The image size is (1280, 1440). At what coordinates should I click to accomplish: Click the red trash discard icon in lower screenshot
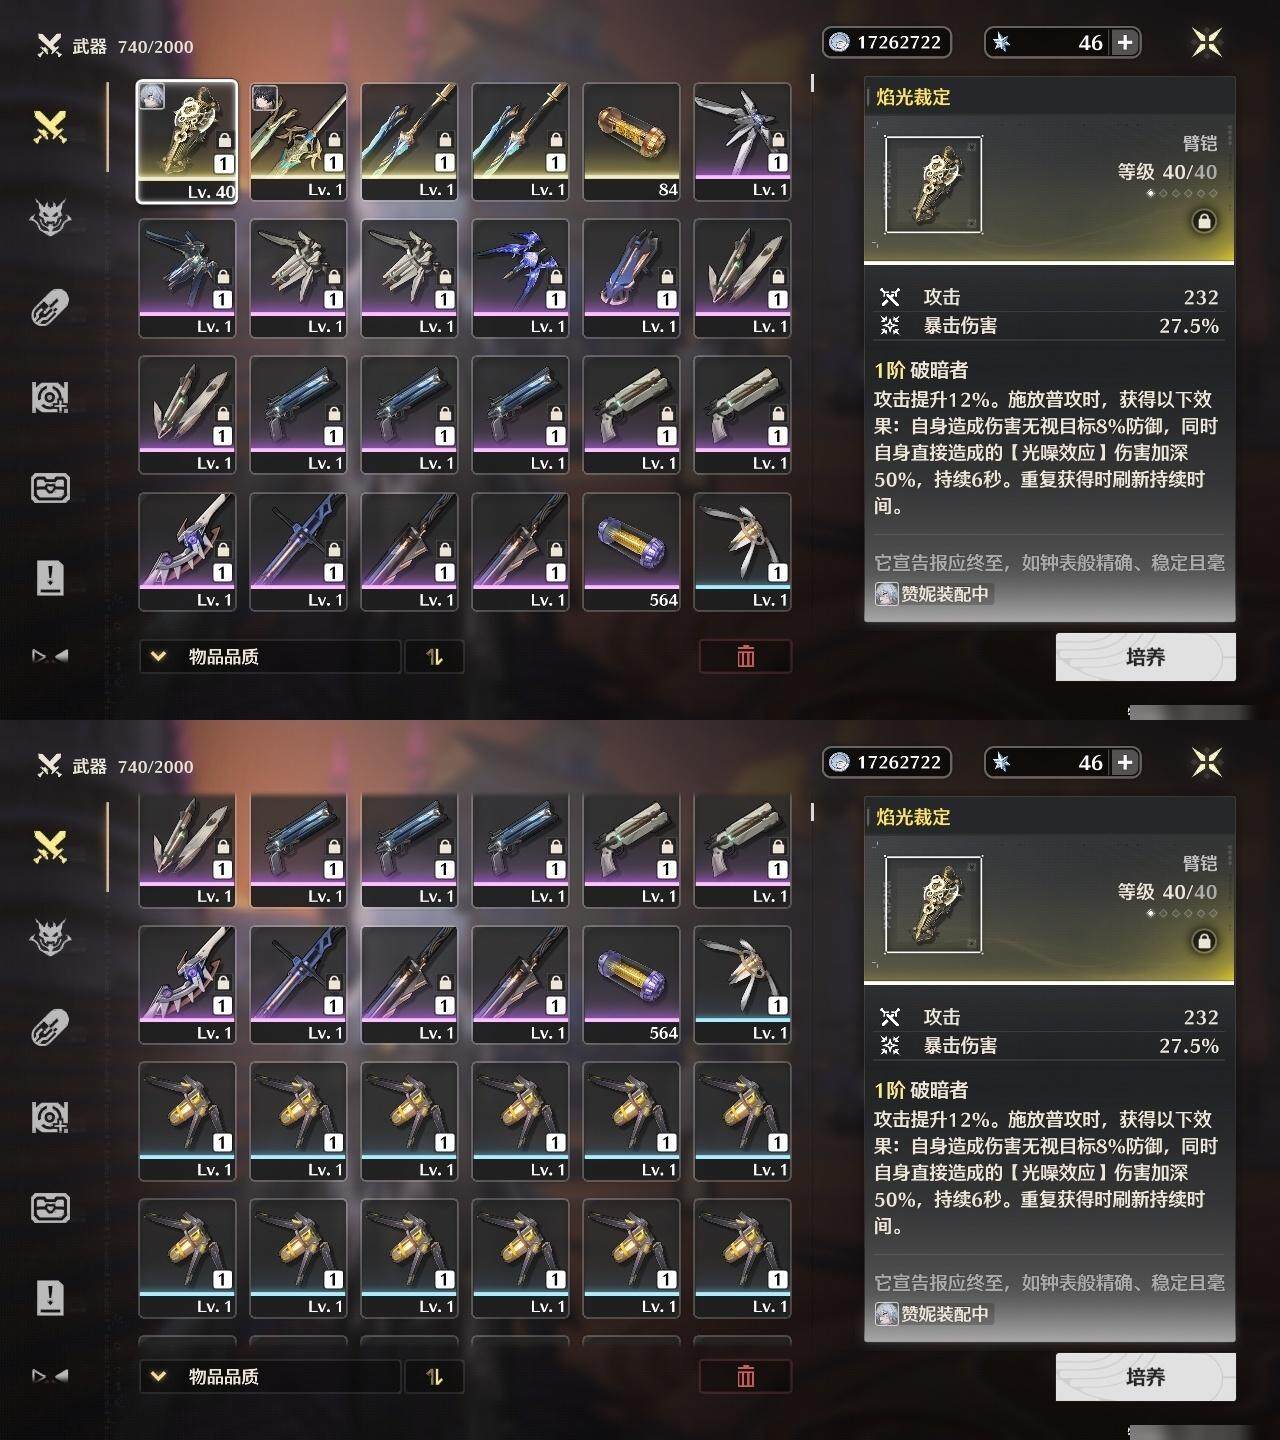pos(745,1377)
